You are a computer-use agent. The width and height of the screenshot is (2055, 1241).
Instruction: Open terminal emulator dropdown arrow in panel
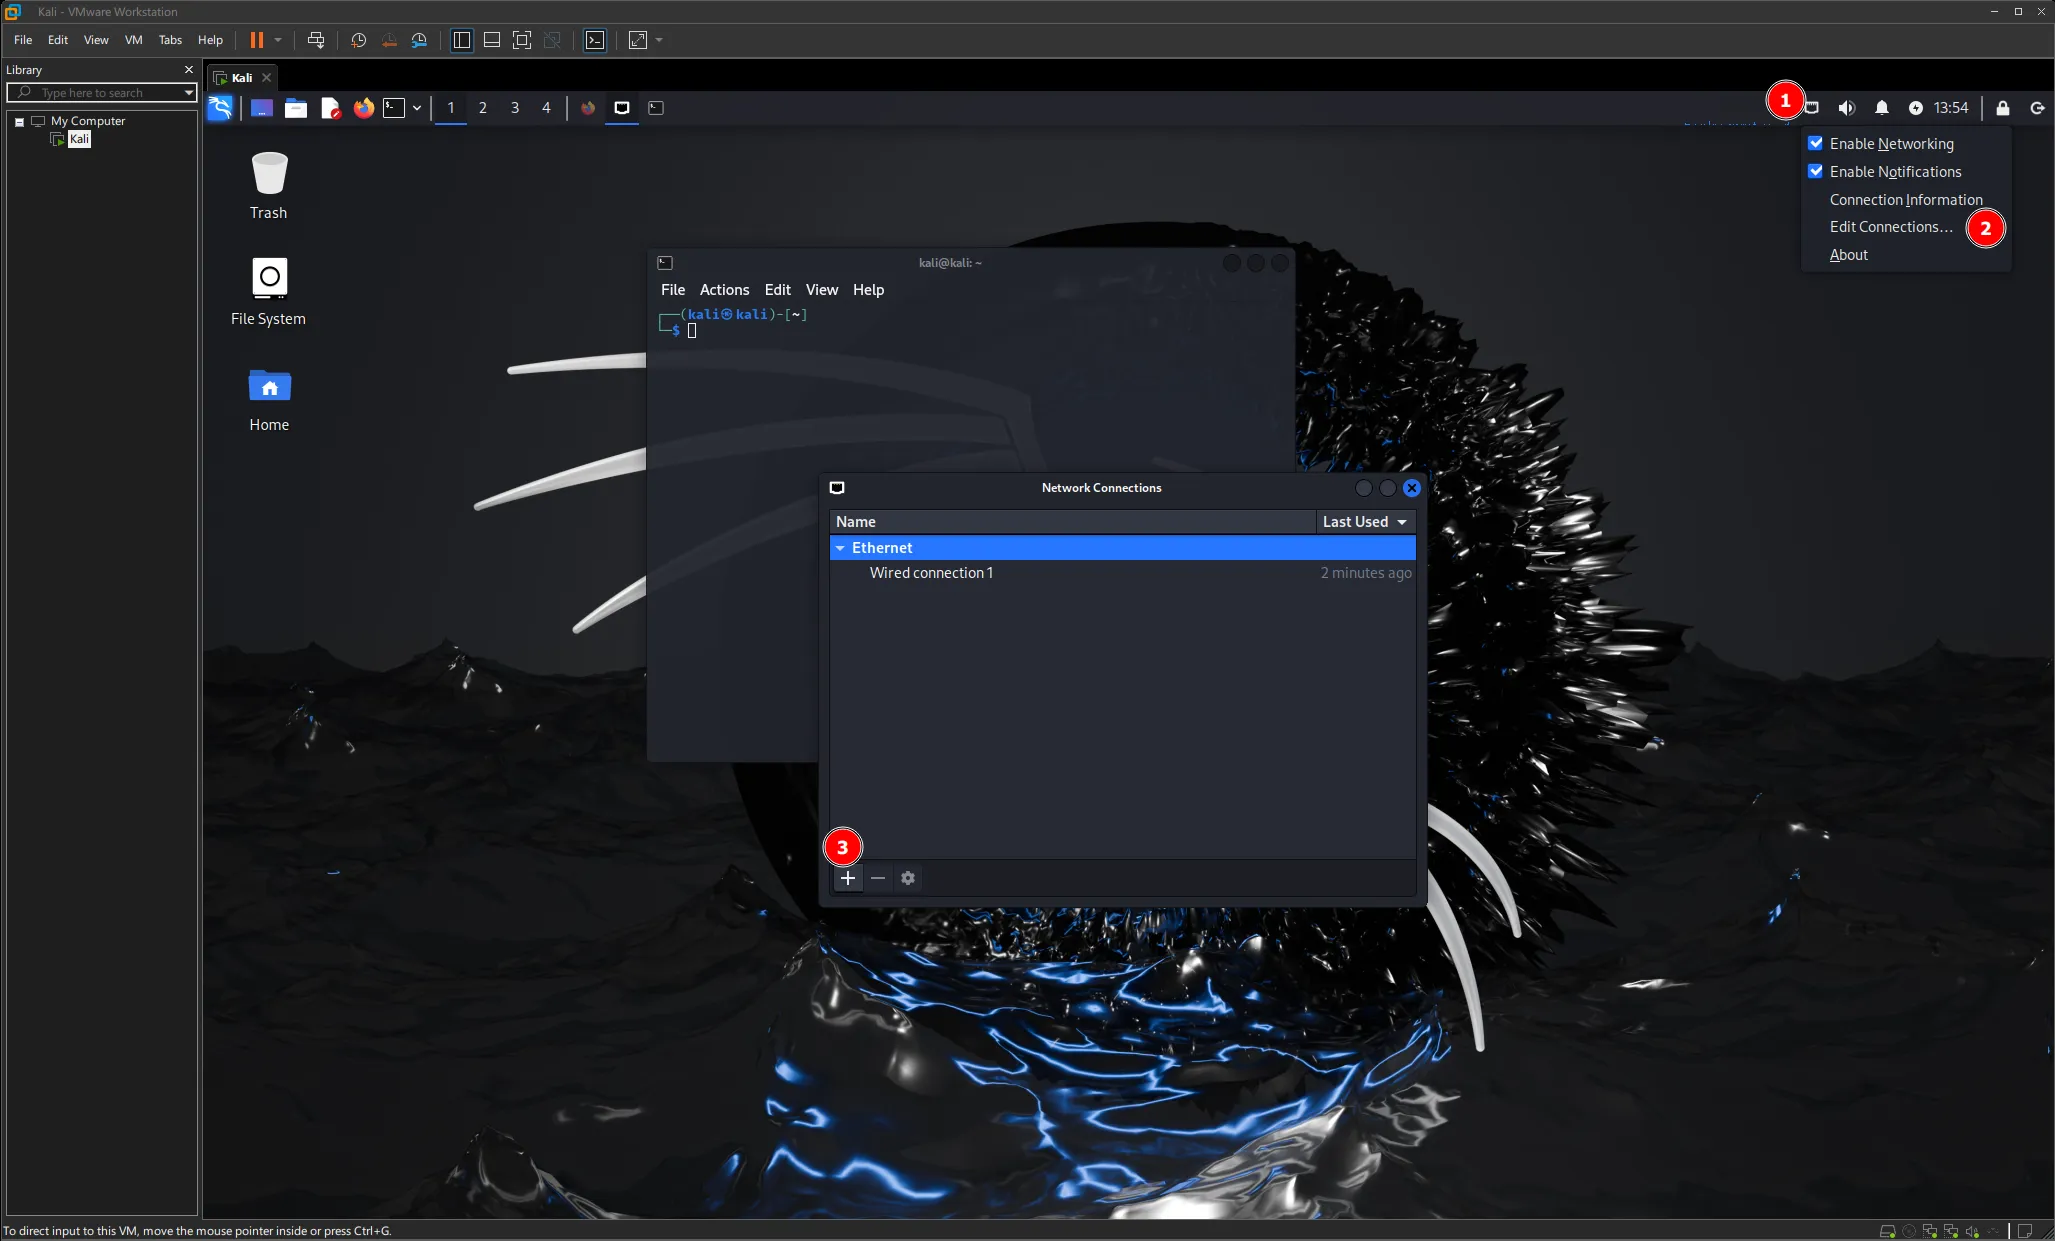417,108
